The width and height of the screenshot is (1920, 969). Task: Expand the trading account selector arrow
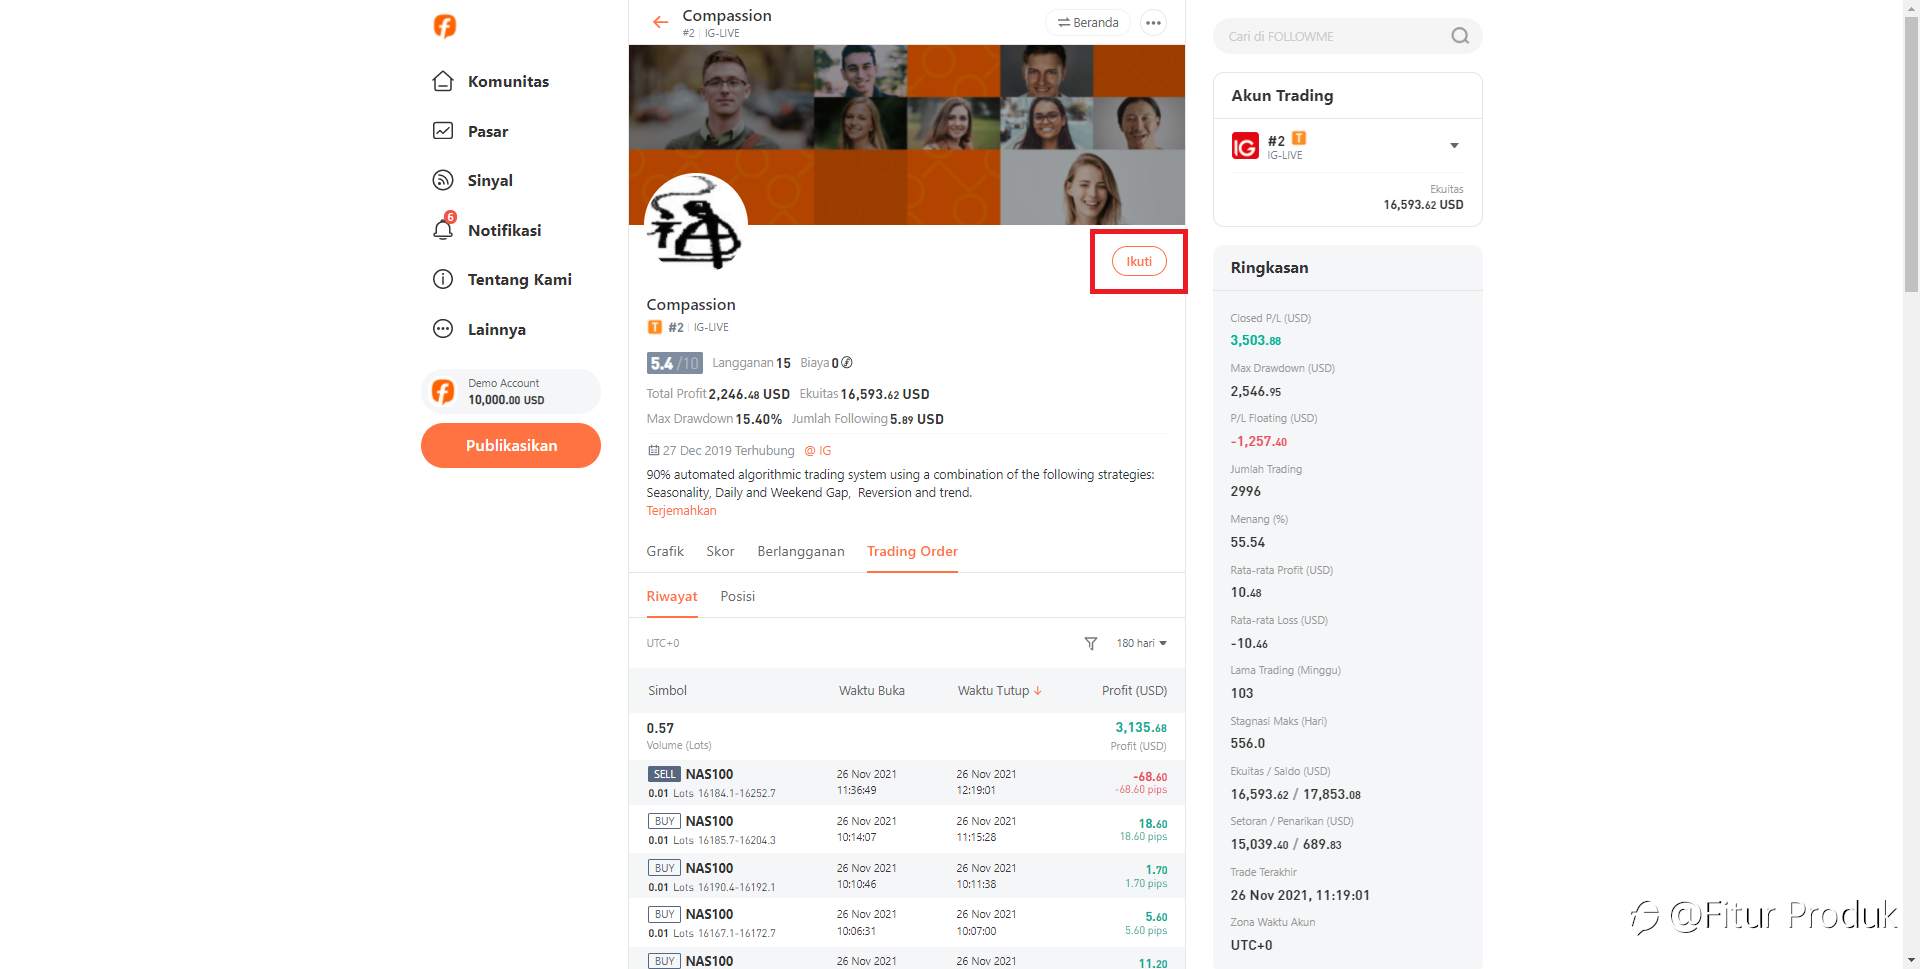click(x=1454, y=146)
